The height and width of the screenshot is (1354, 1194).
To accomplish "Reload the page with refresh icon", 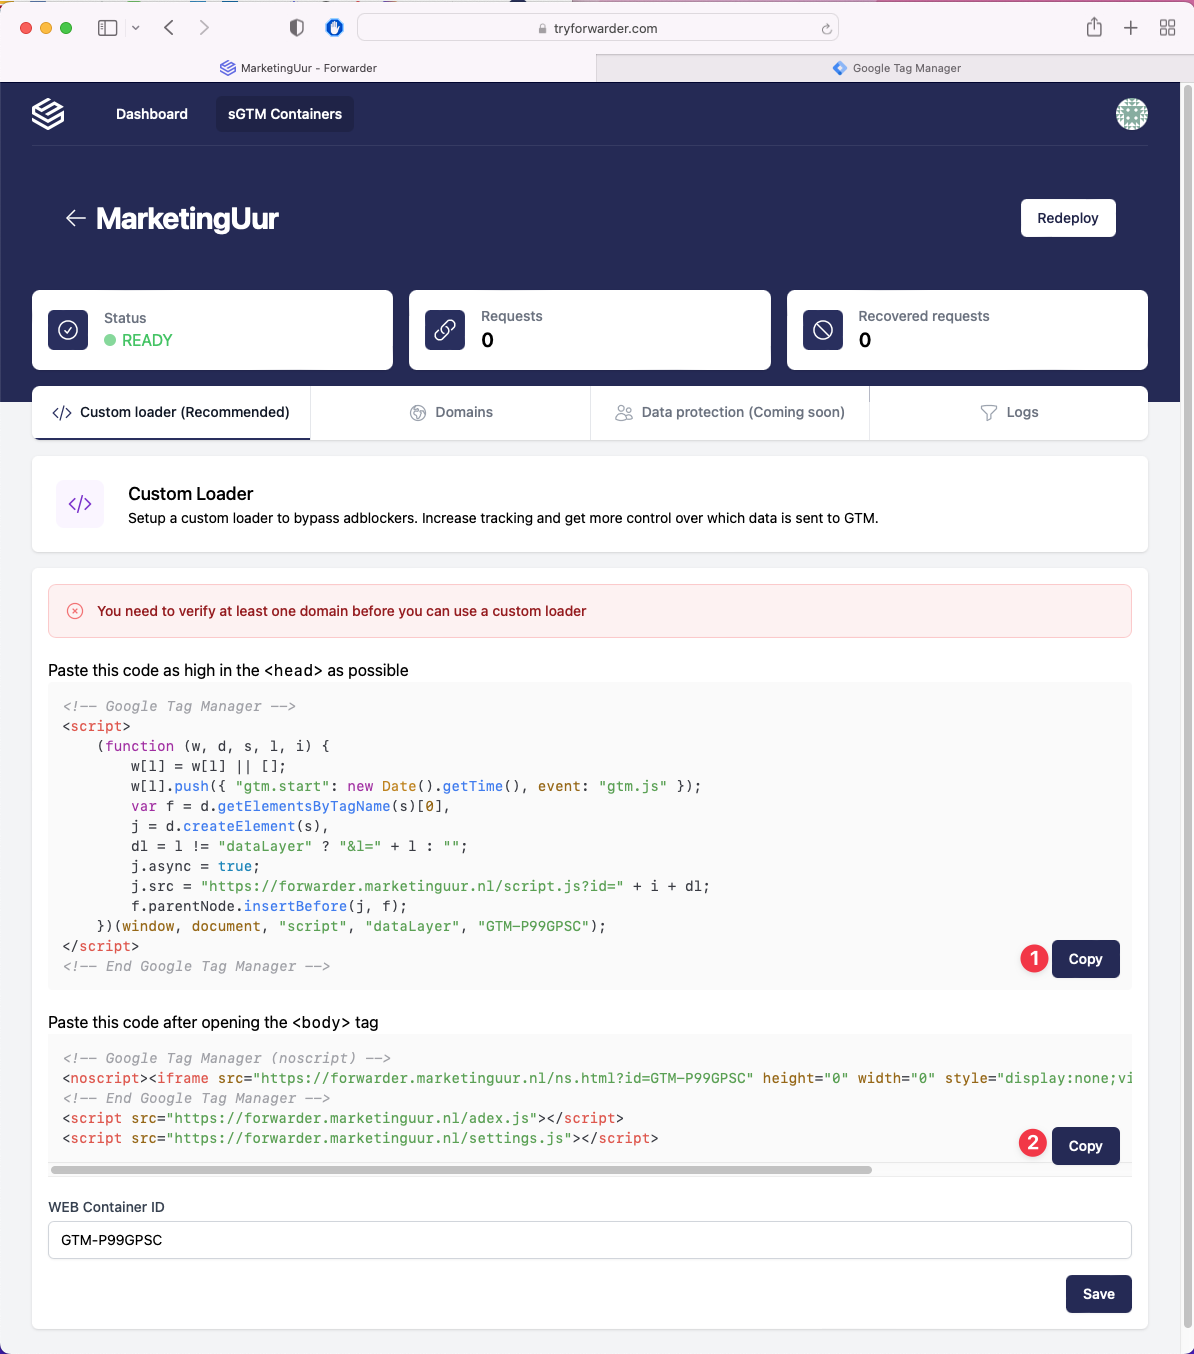I will [826, 29].
